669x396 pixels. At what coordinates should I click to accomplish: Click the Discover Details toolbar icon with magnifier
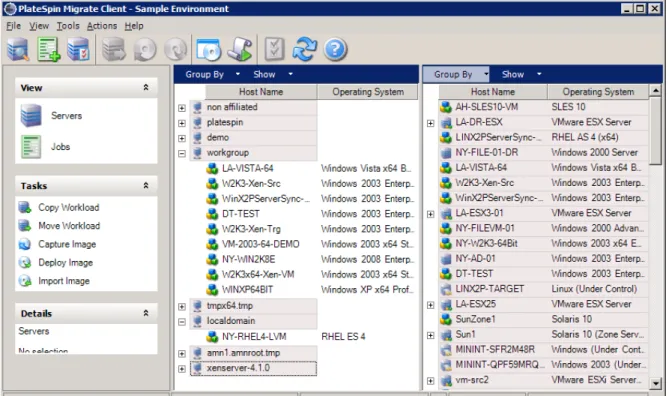coord(18,49)
